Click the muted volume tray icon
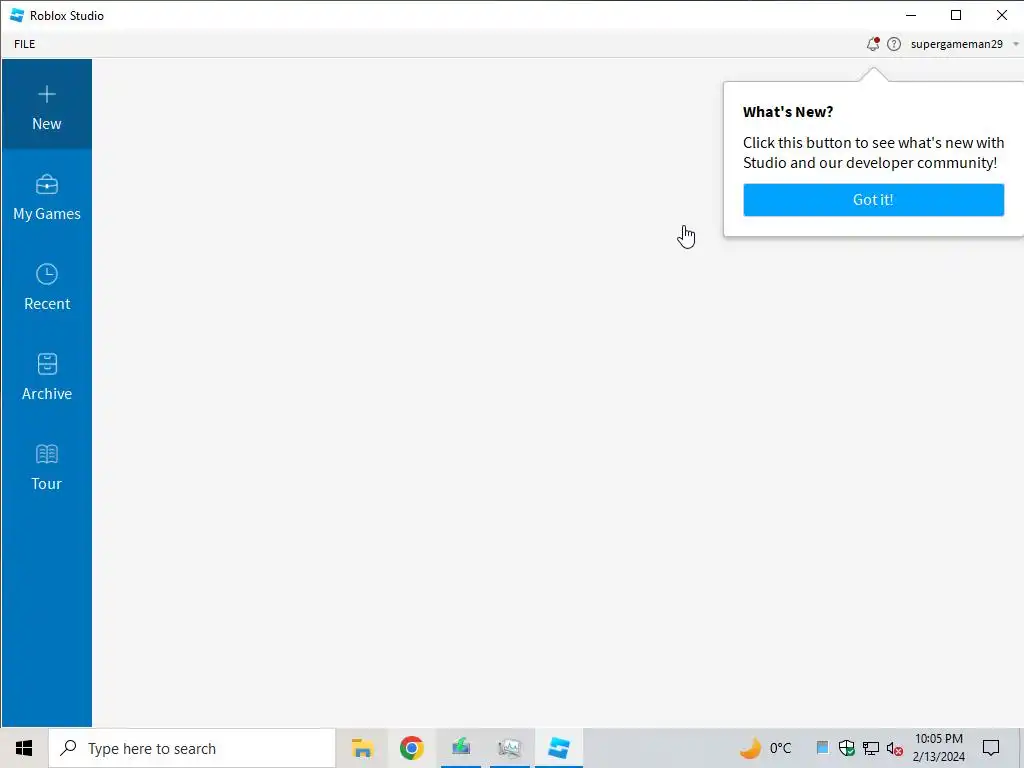The image size is (1024, 768). [x=894, y=748]
